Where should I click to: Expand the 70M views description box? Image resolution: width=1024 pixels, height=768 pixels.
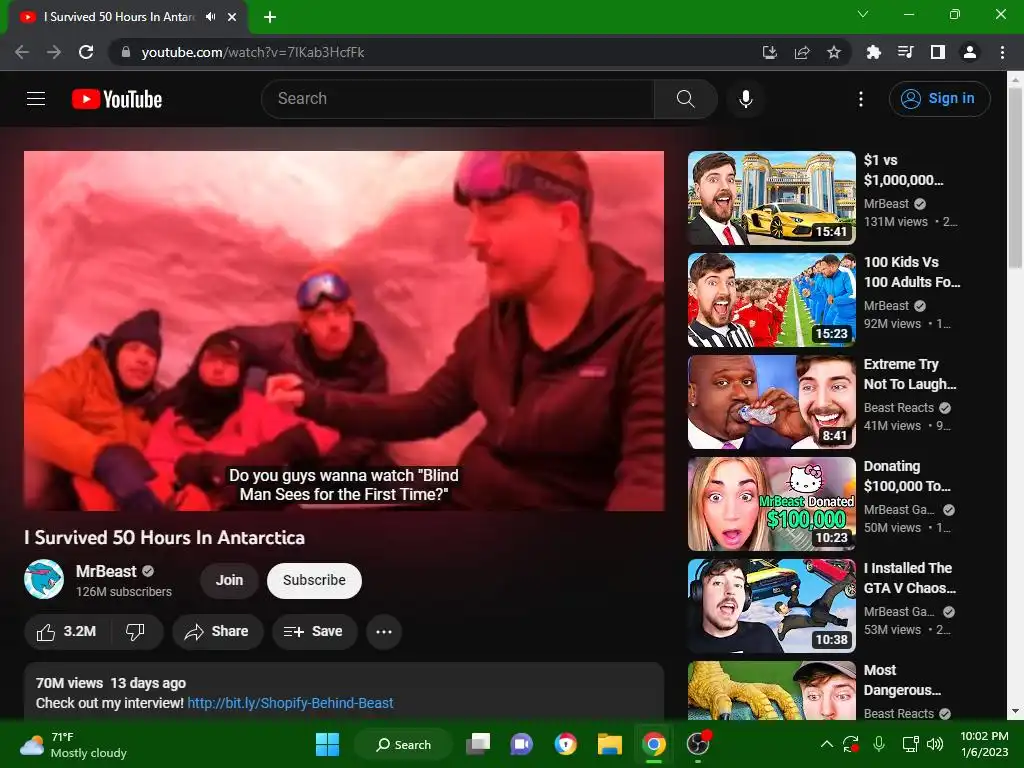pos(344,692)
